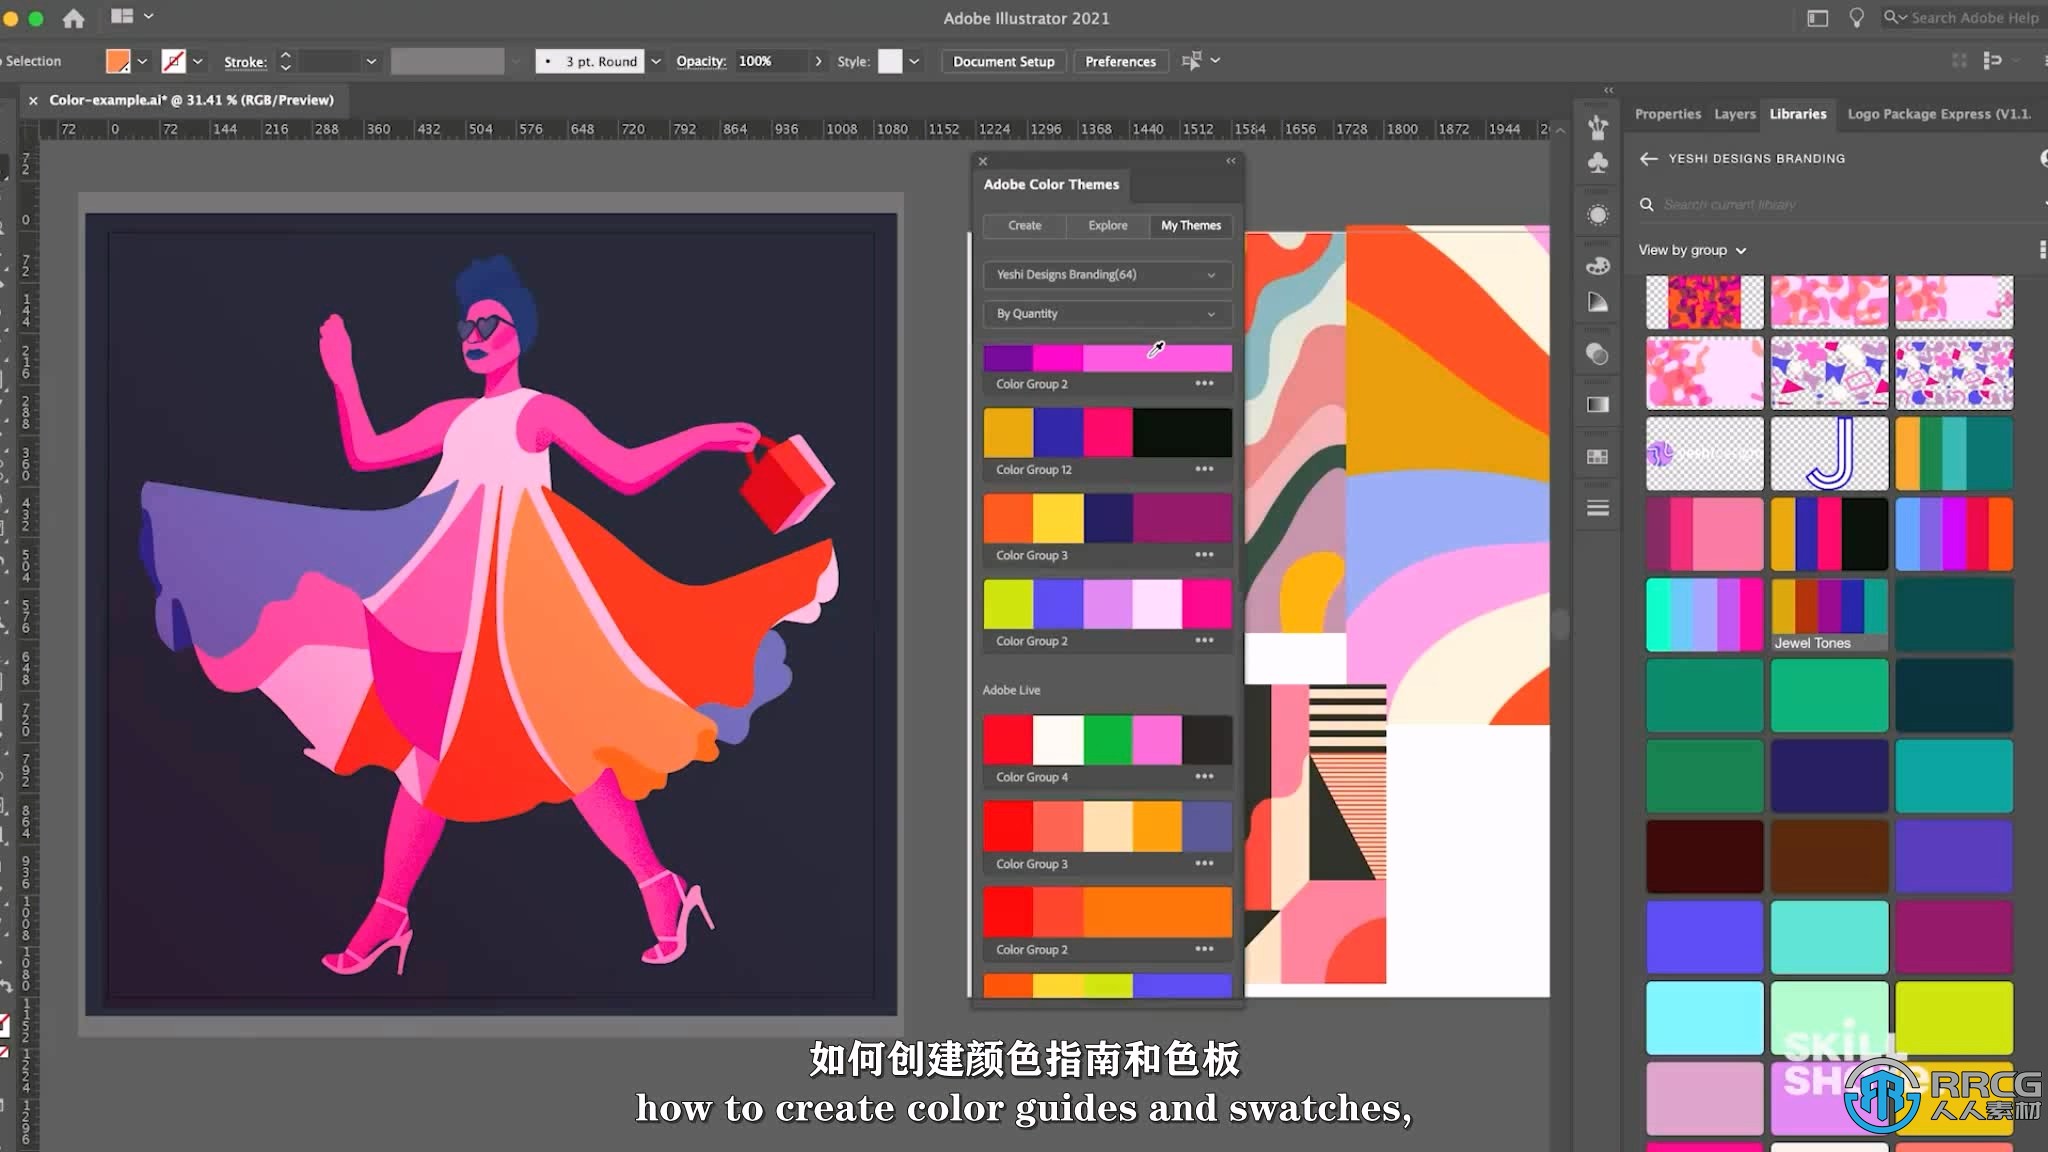Switch to the Explore tab
Screen dimensions: 2048x1152
tap(1107, 226)
